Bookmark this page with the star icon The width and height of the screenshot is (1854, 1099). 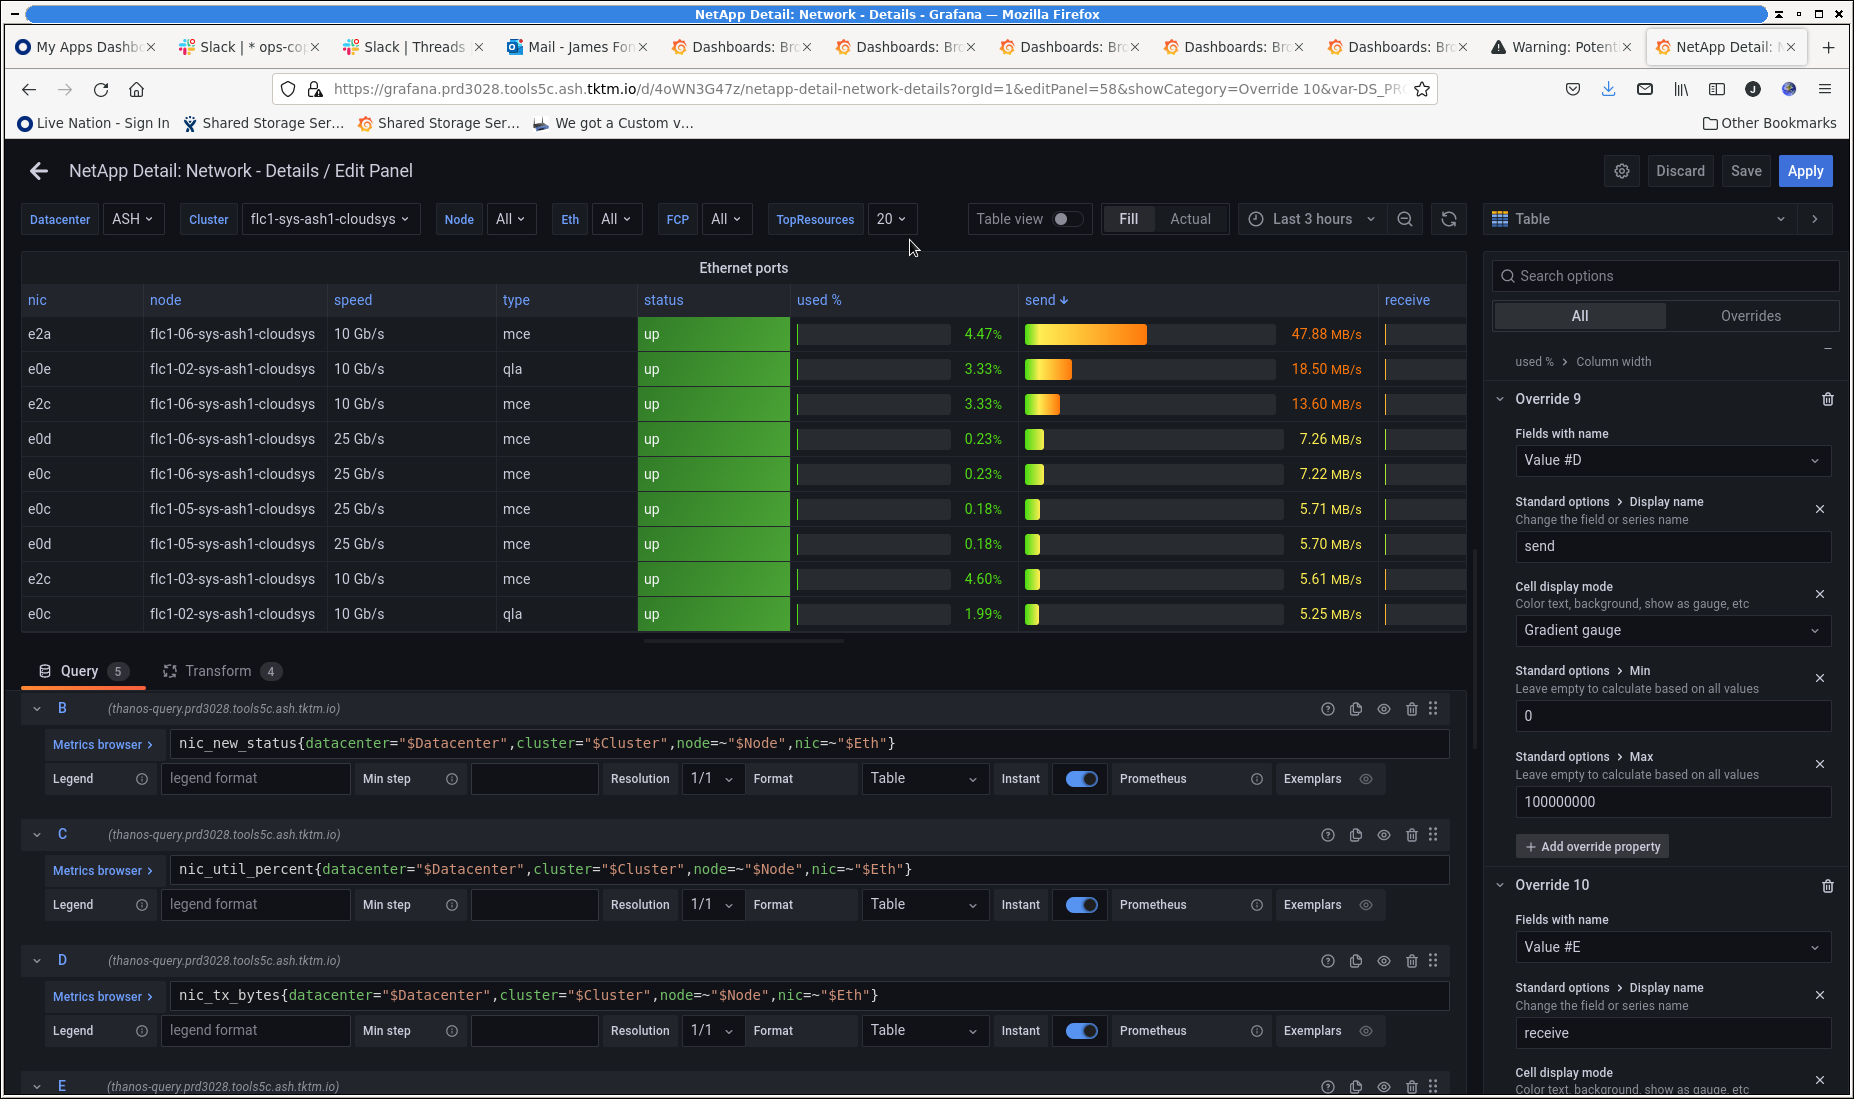(1421, 89)
